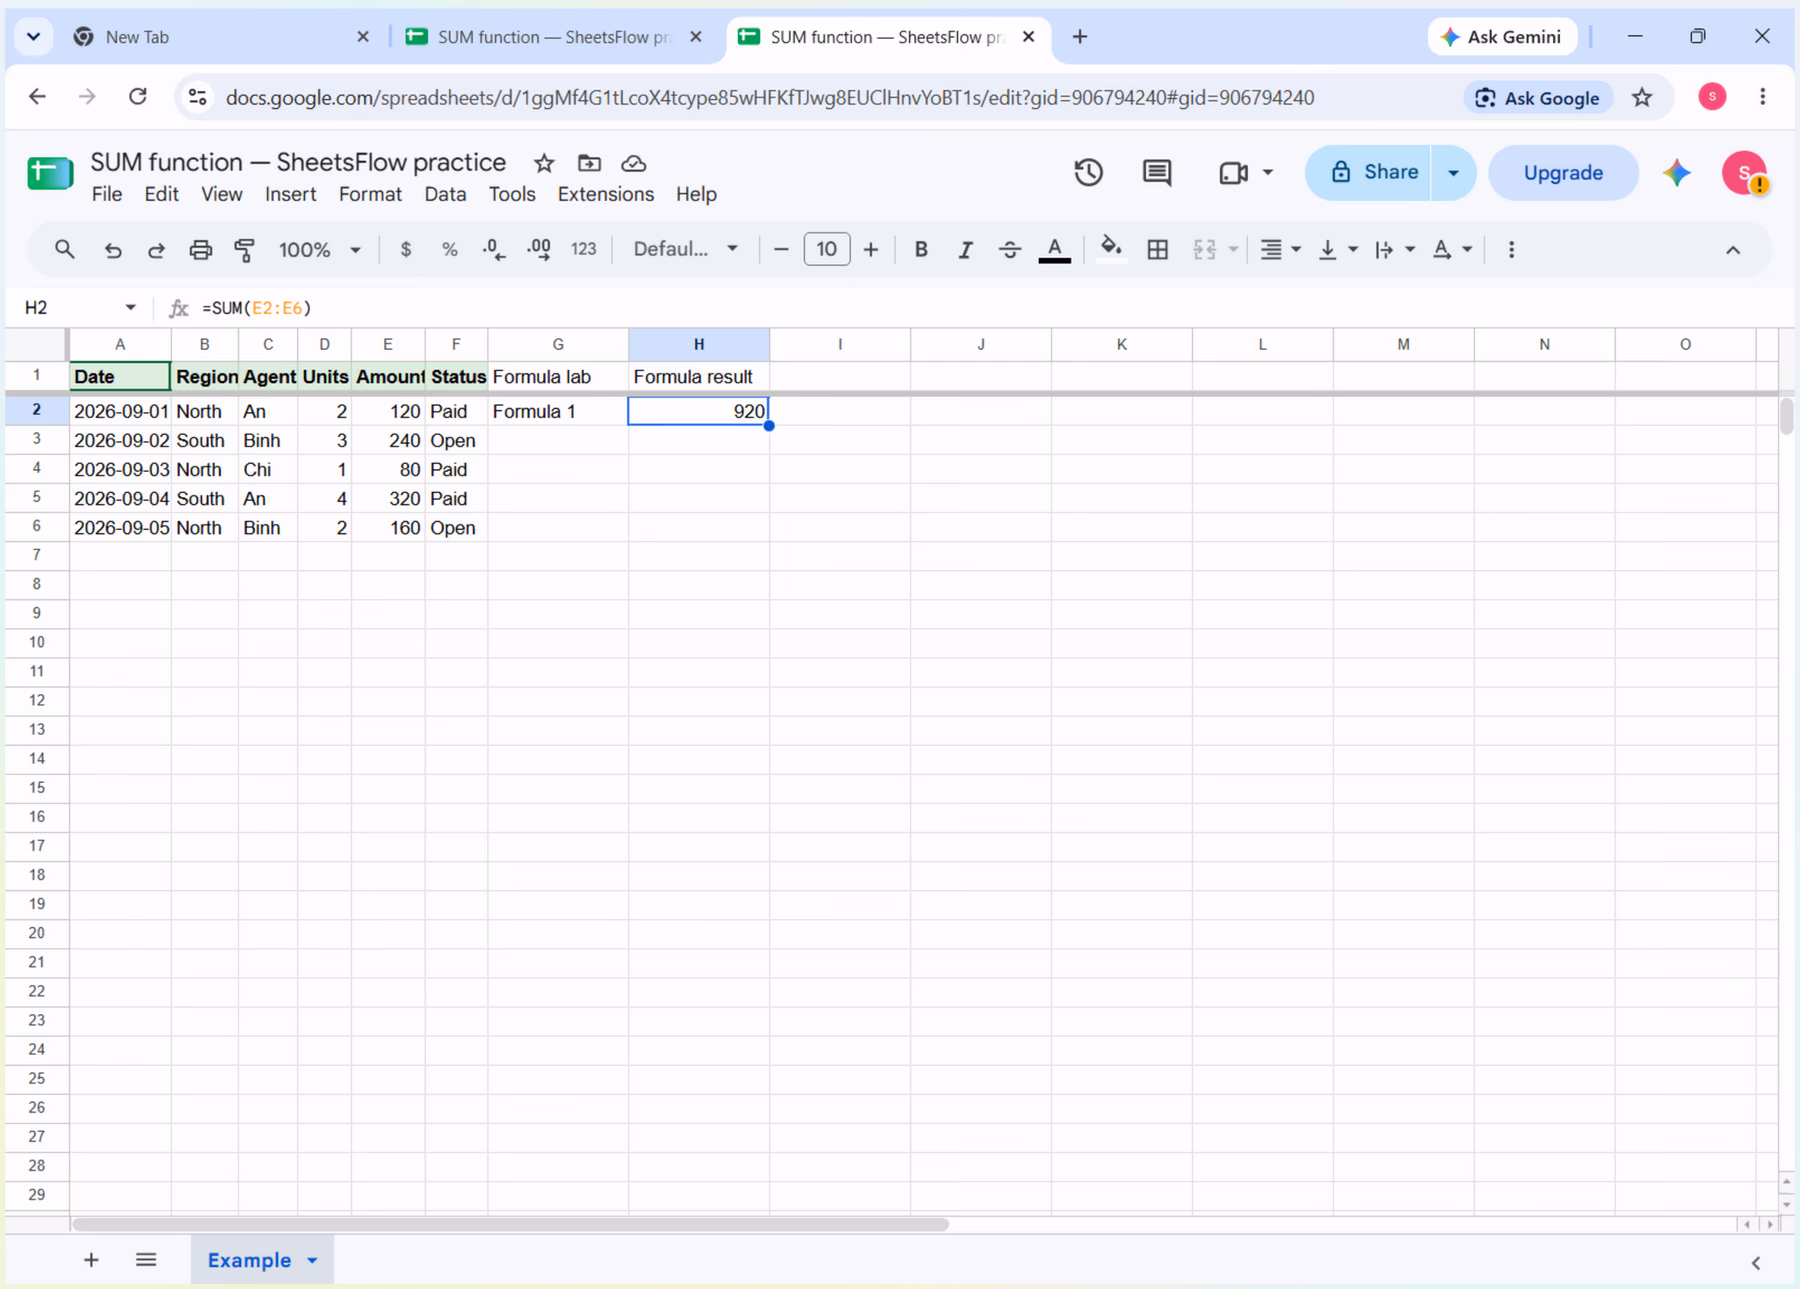Toggle italic formatting

tap(965, 250)
